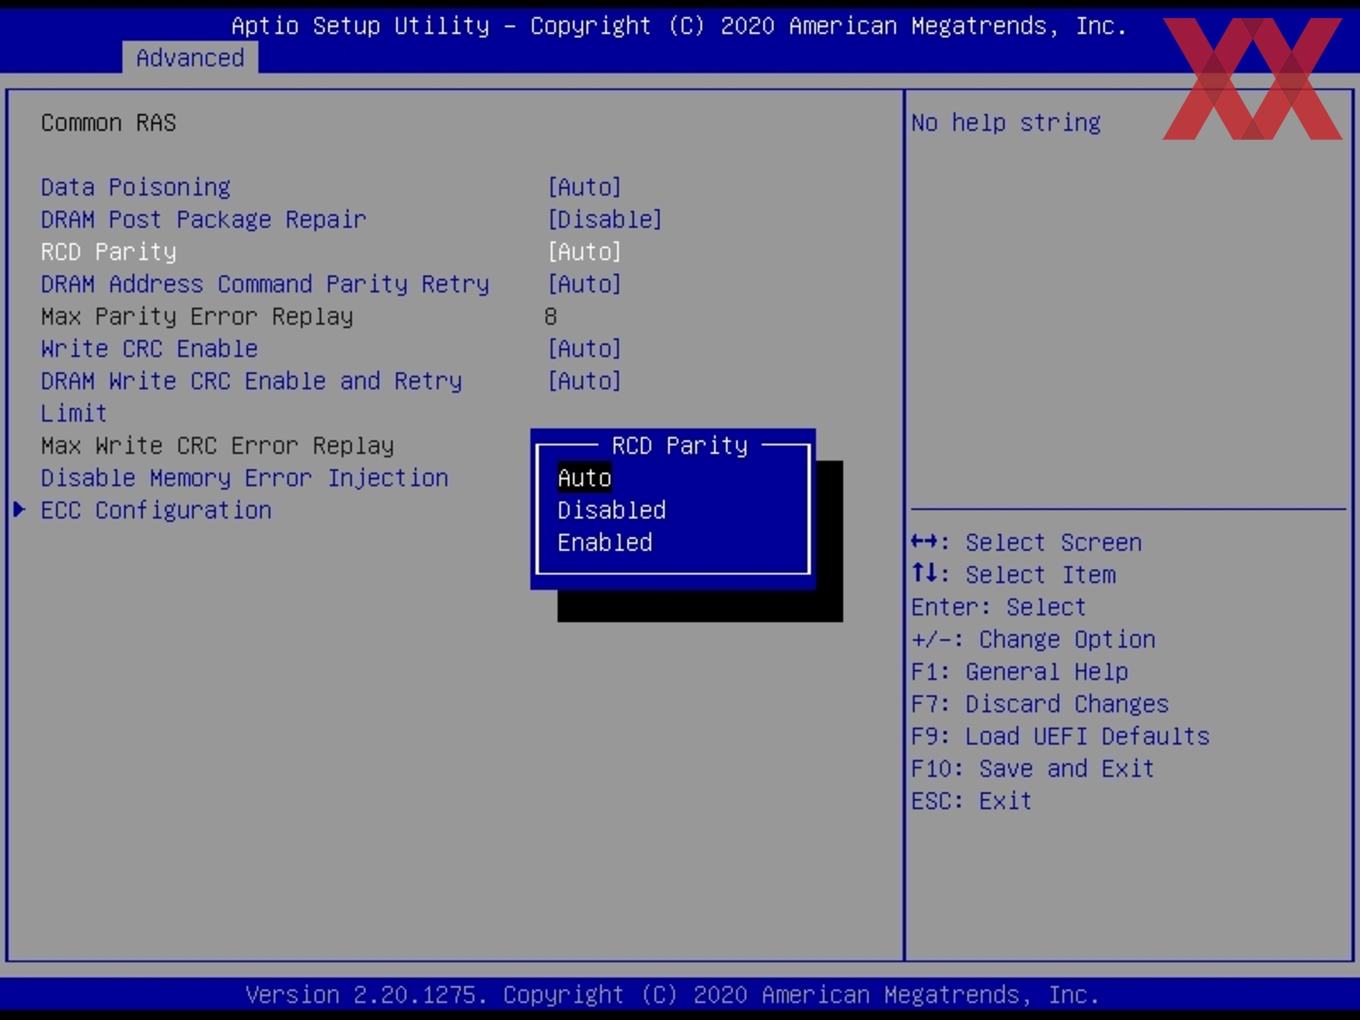Click the Common RAS heading
The height and width of the screenshot is (1020, 1360).
point(108,123)
